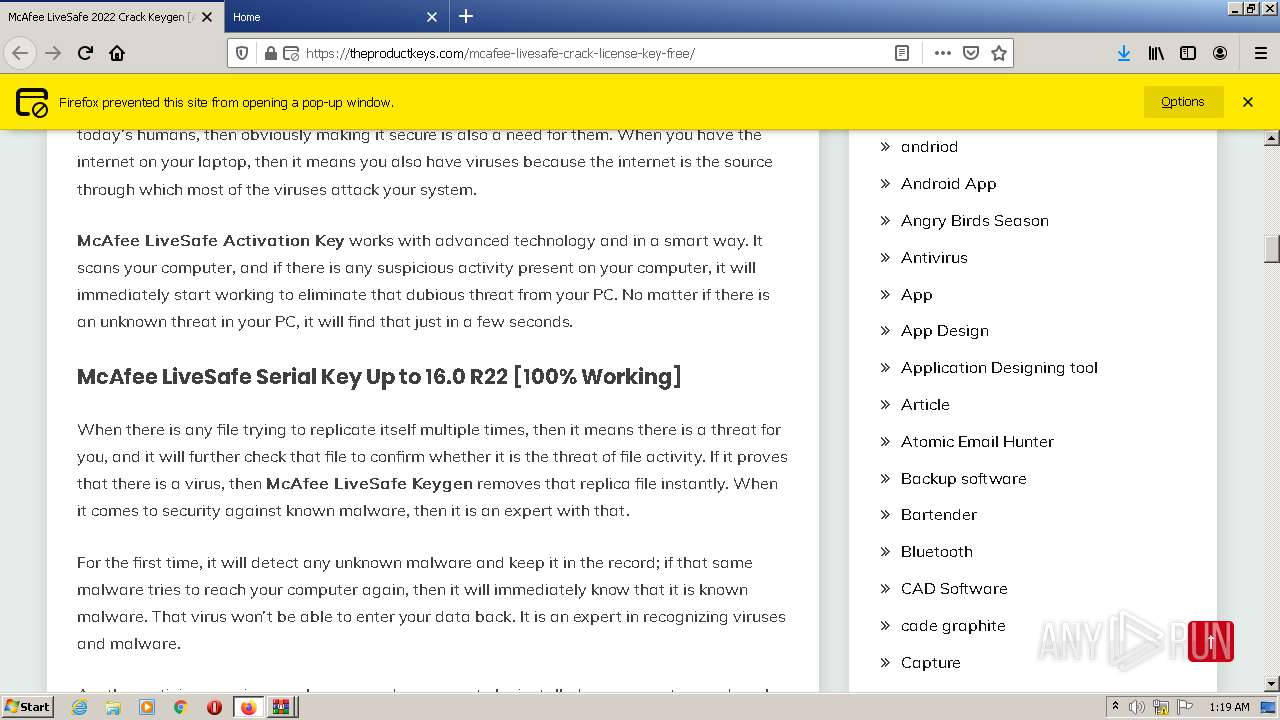Reload the current page
This screenshot has width=1280, height=720.
[85, 53]
